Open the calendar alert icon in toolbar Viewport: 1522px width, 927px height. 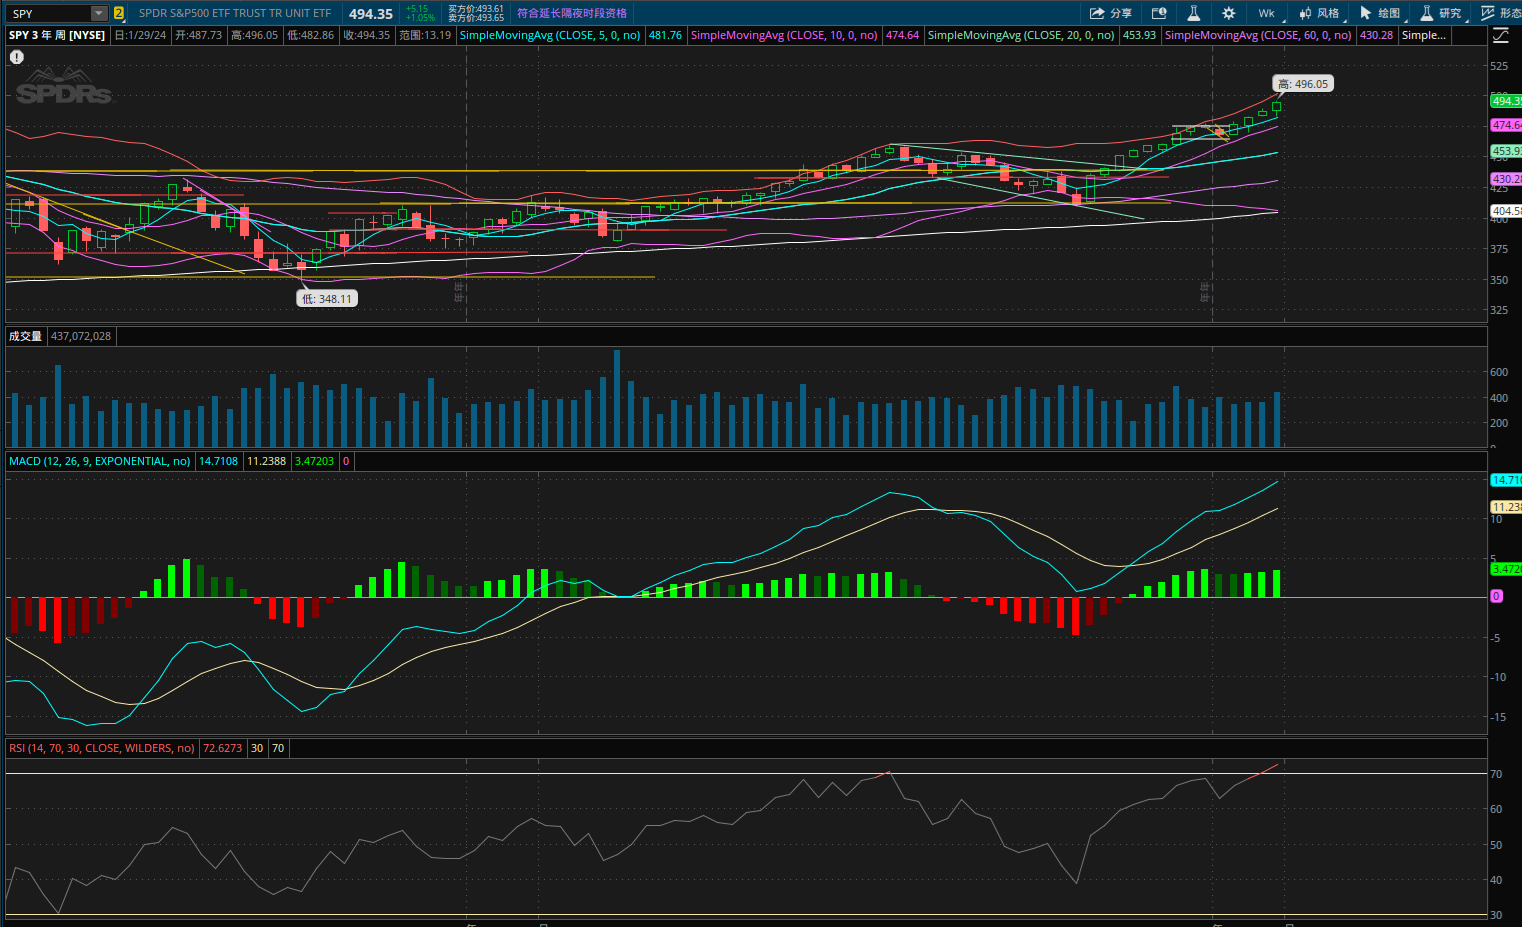1159,13
